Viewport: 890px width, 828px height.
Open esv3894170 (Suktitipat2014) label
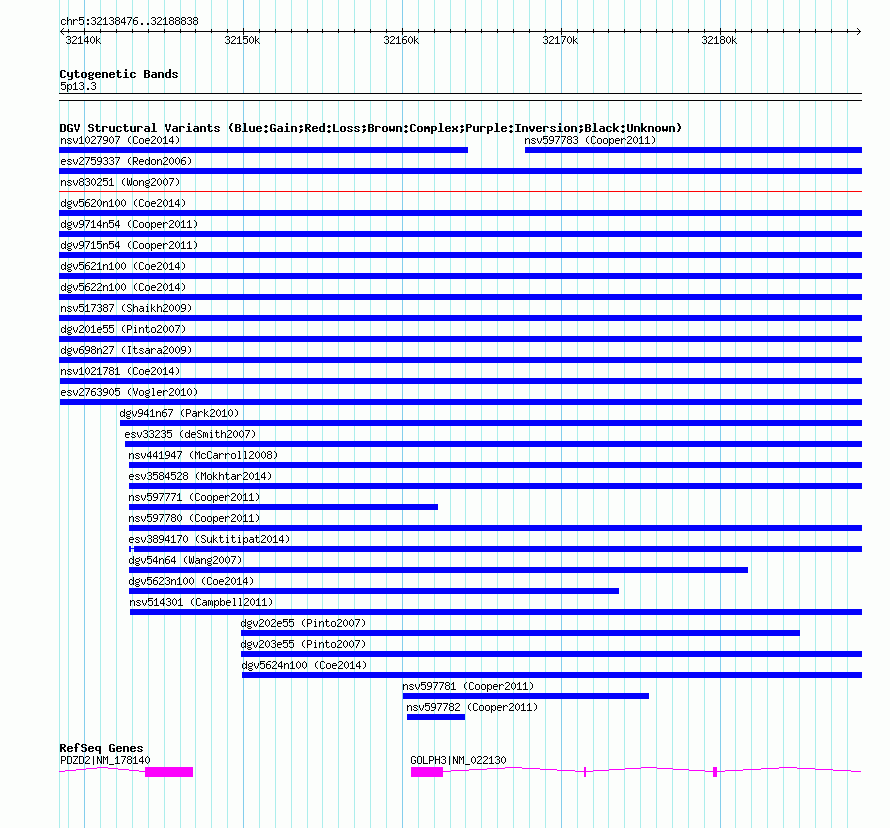click(x=209, y=539)
